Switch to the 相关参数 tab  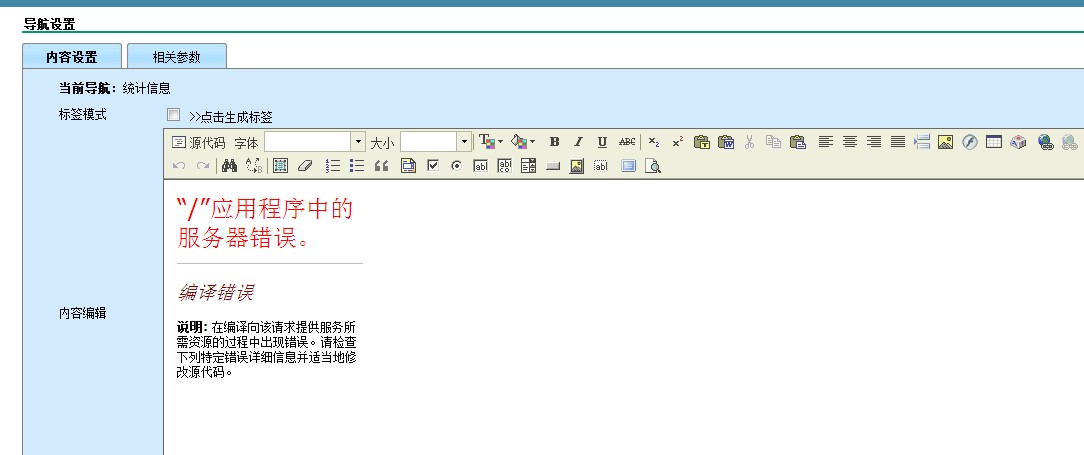[176, 57]
